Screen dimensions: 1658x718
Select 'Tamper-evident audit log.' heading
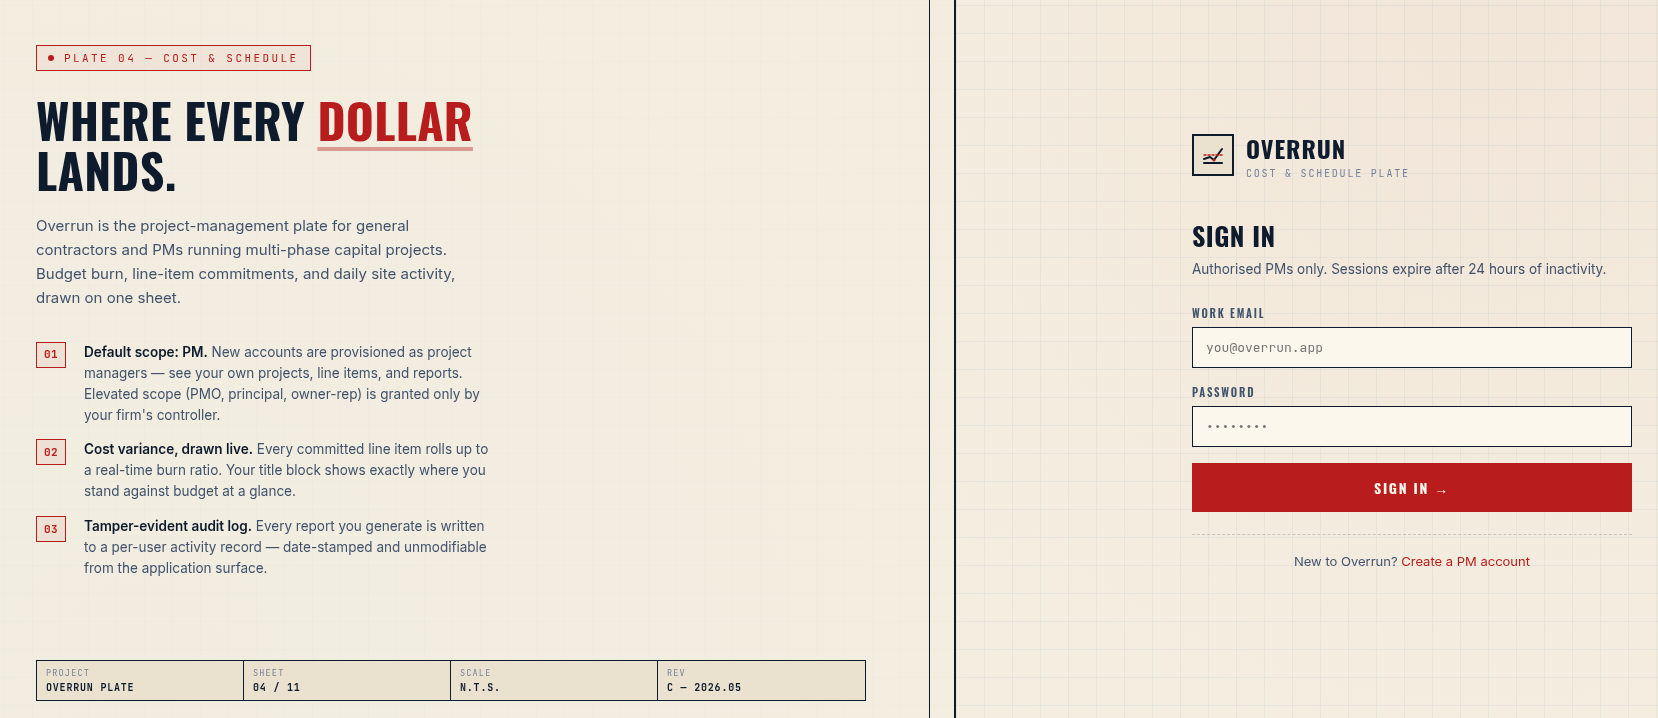[x=167, y=526]
